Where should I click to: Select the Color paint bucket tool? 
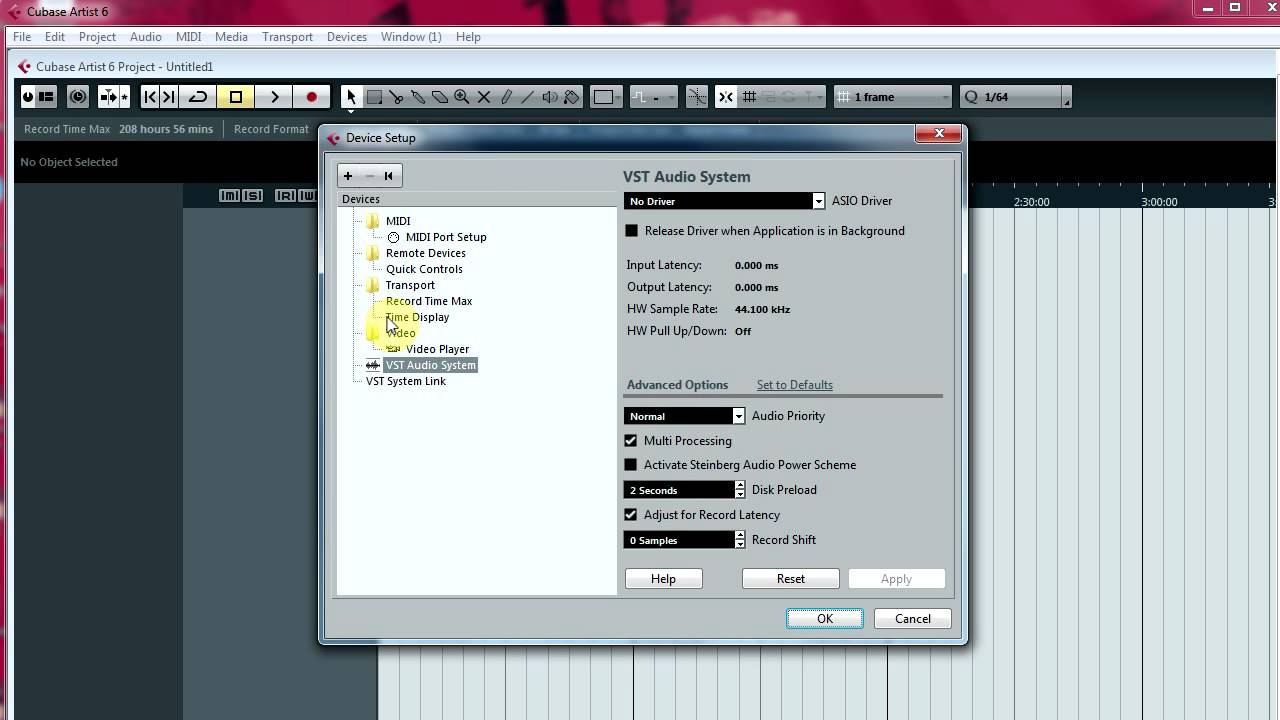click(572, 97)
